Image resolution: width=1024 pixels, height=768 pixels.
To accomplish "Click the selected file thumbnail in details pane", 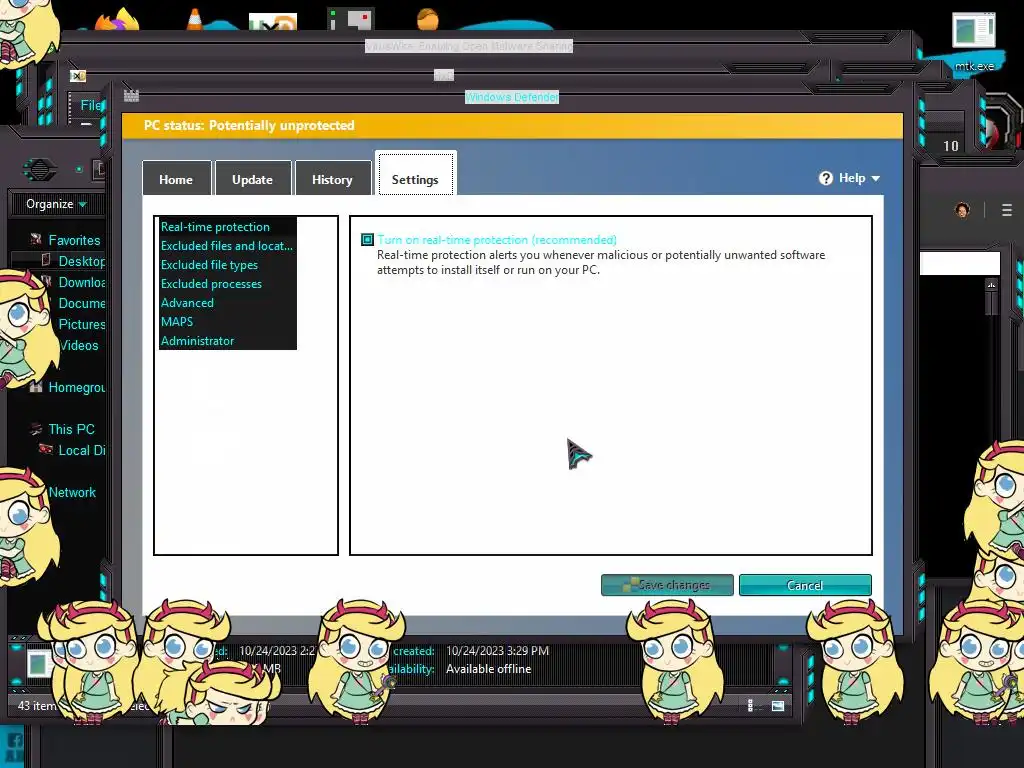I will (x=38, y=664).
